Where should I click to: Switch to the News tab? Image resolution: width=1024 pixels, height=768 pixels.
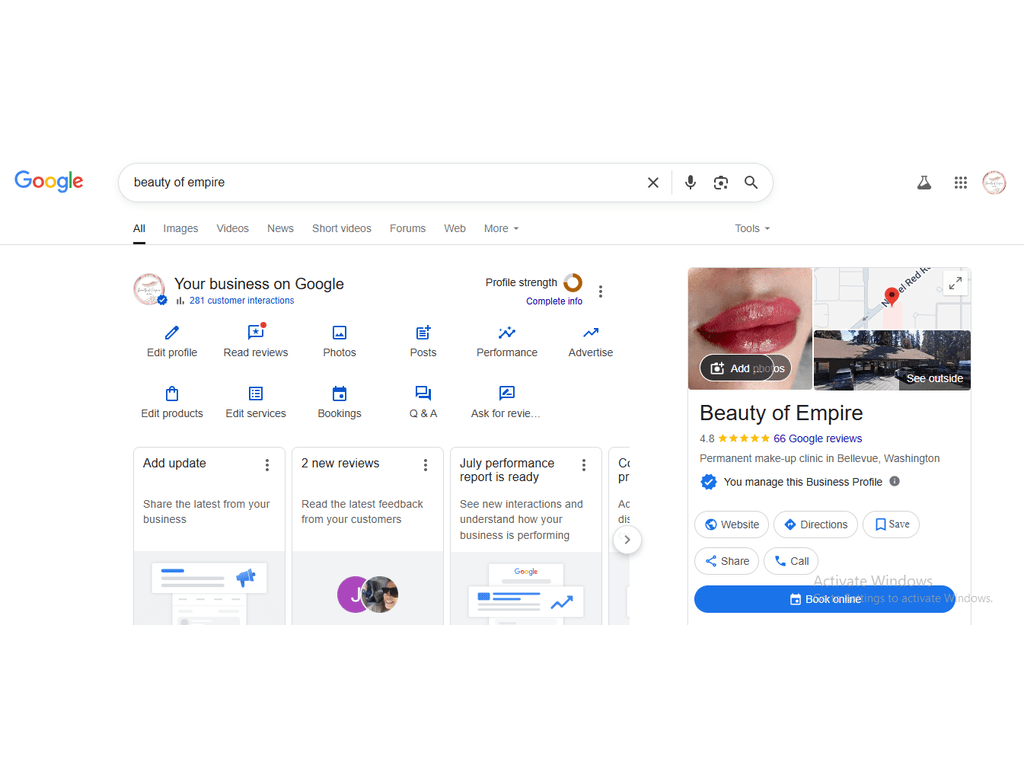click(280, 229)
